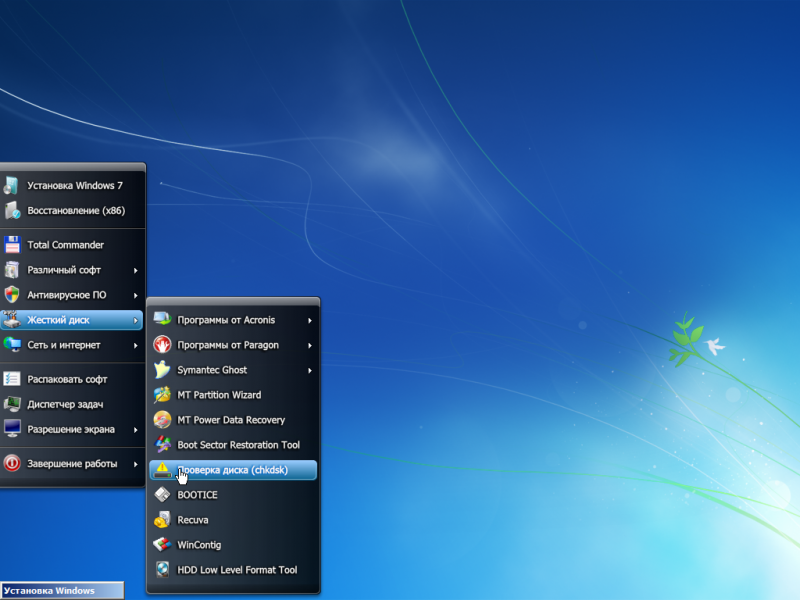Screen dimensions: 800x600
Task: Click the Разрешение экрана label
Action: (71, 429)
